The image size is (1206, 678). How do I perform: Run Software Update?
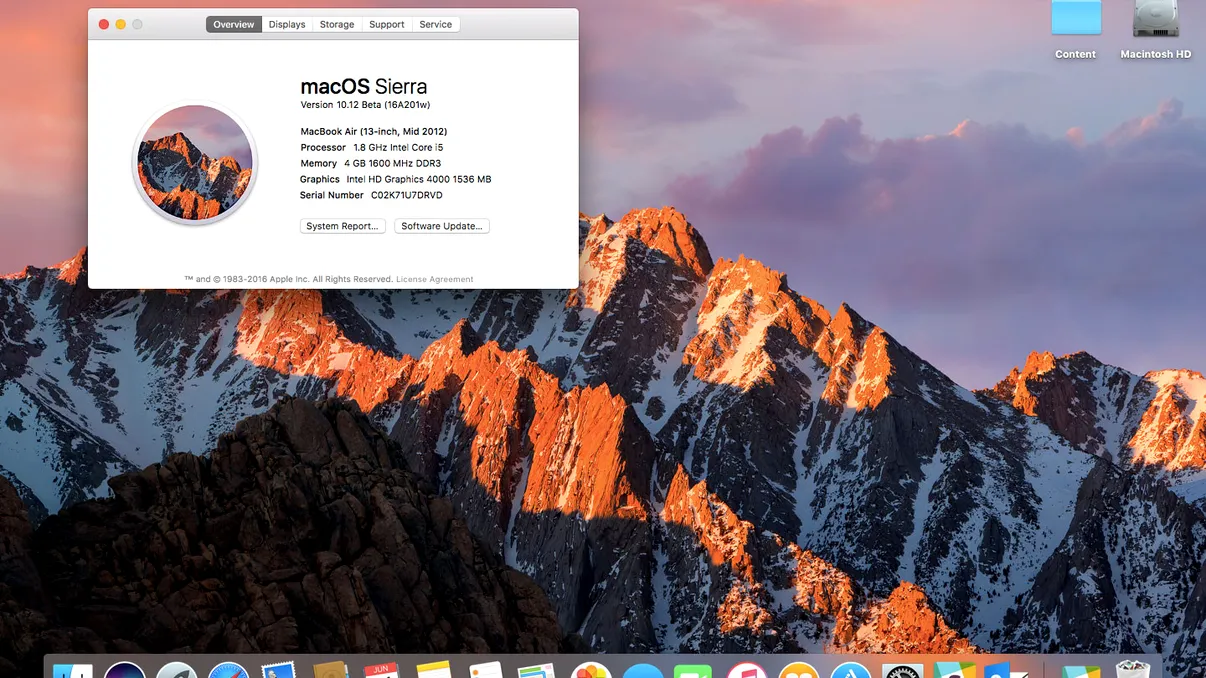click(x=441, y=226)
